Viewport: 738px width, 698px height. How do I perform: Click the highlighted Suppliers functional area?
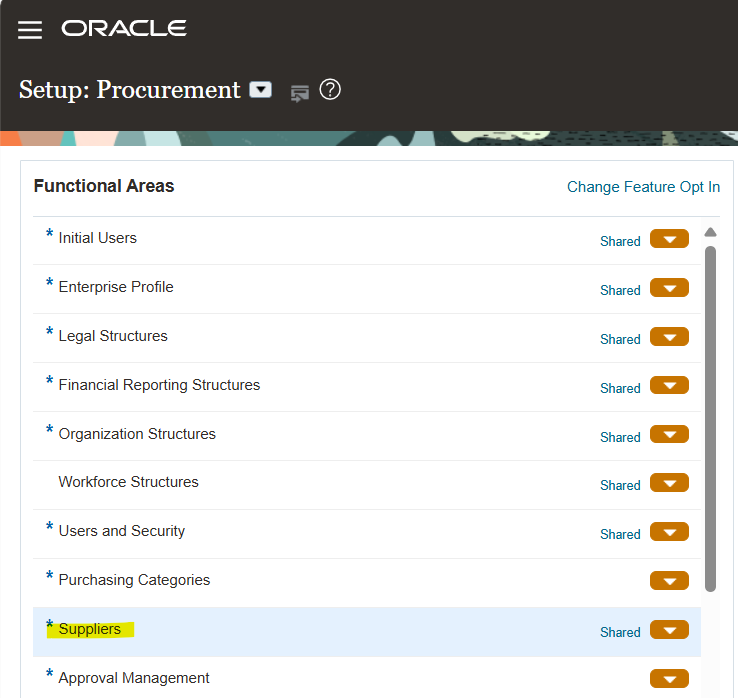pos(90,629)
